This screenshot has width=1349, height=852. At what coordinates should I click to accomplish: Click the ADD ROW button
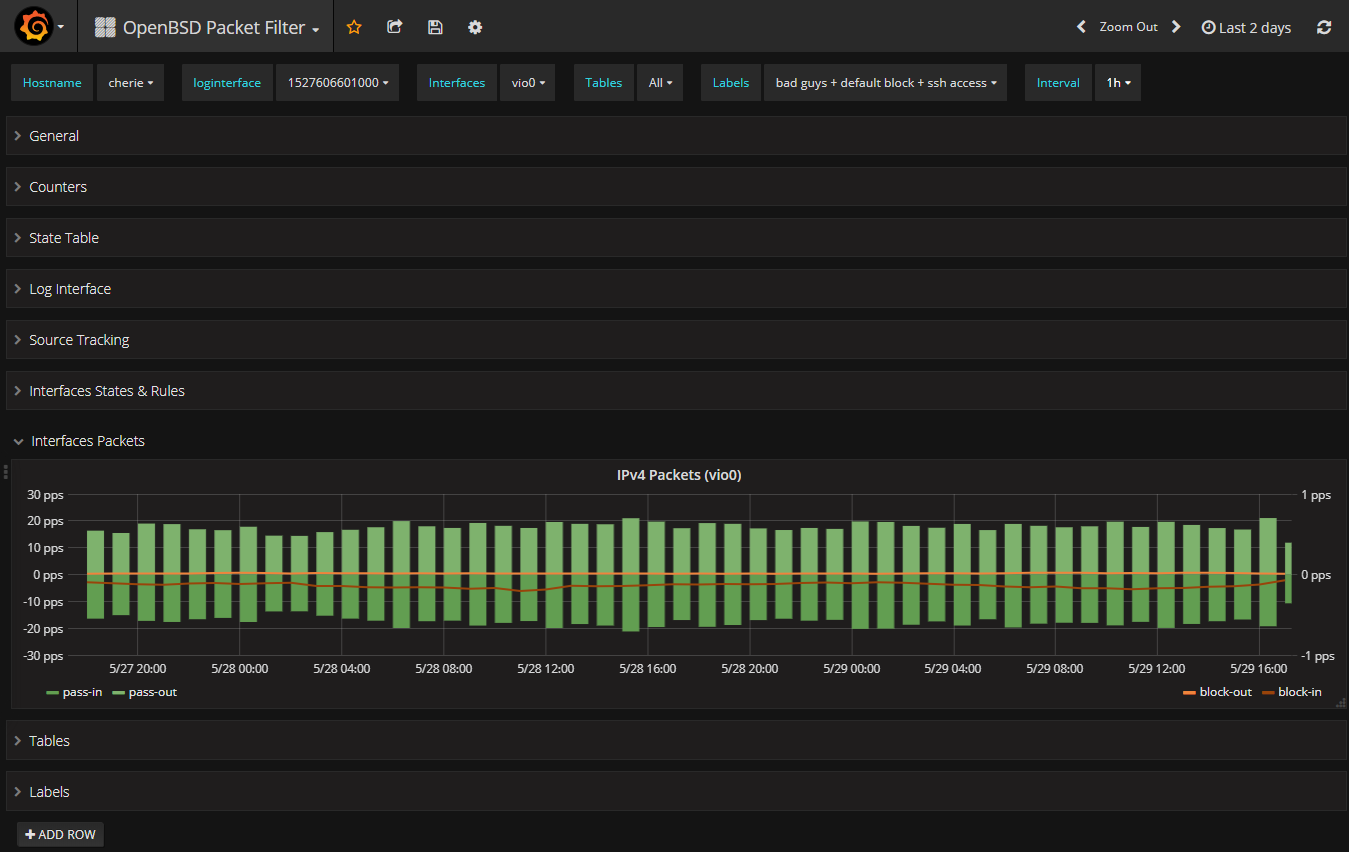pos(60,834)
